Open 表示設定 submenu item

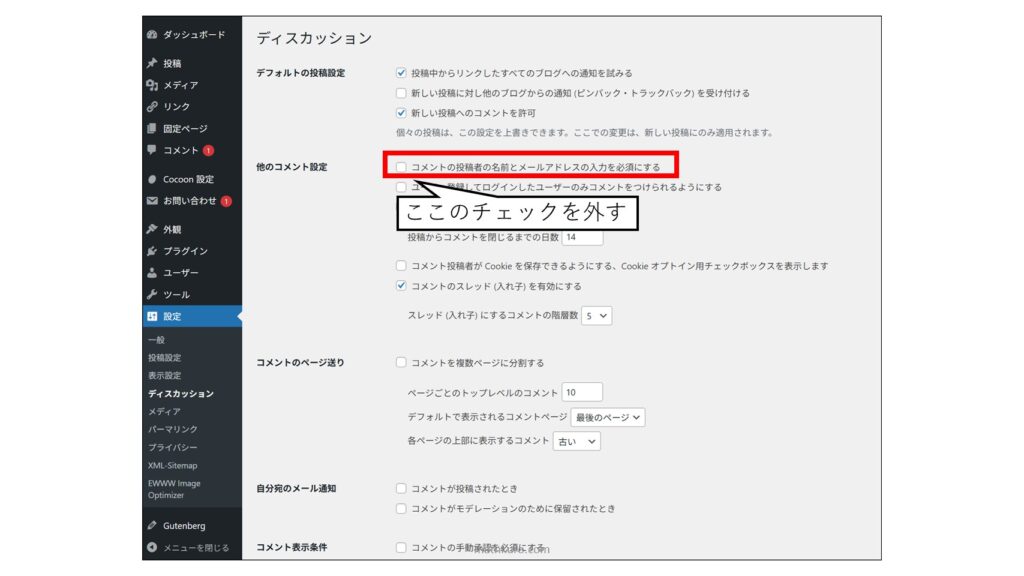click(165, 376)
